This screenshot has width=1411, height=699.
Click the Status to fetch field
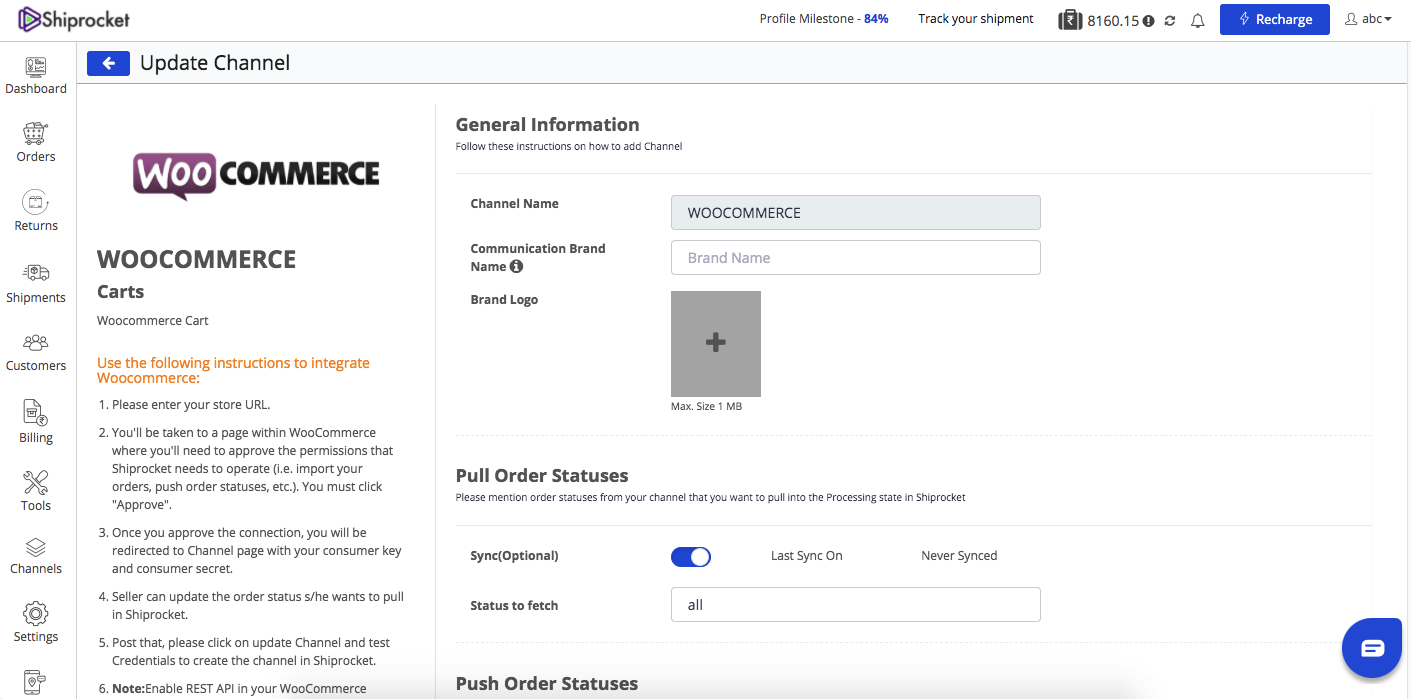click(x=856, y=604)
